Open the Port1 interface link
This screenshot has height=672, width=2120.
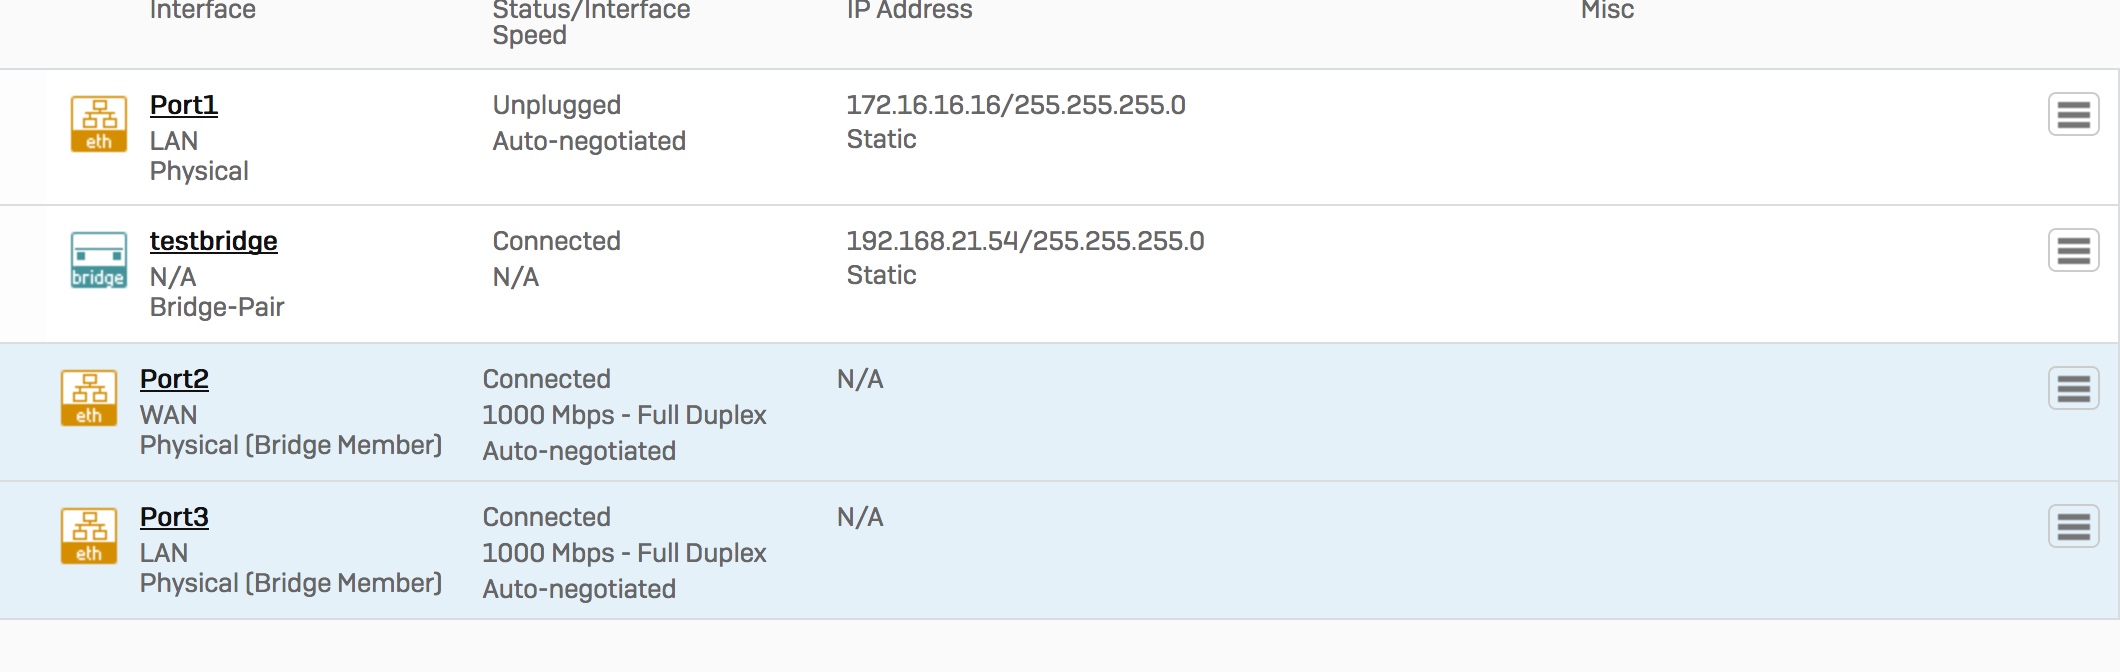(184, 105)
